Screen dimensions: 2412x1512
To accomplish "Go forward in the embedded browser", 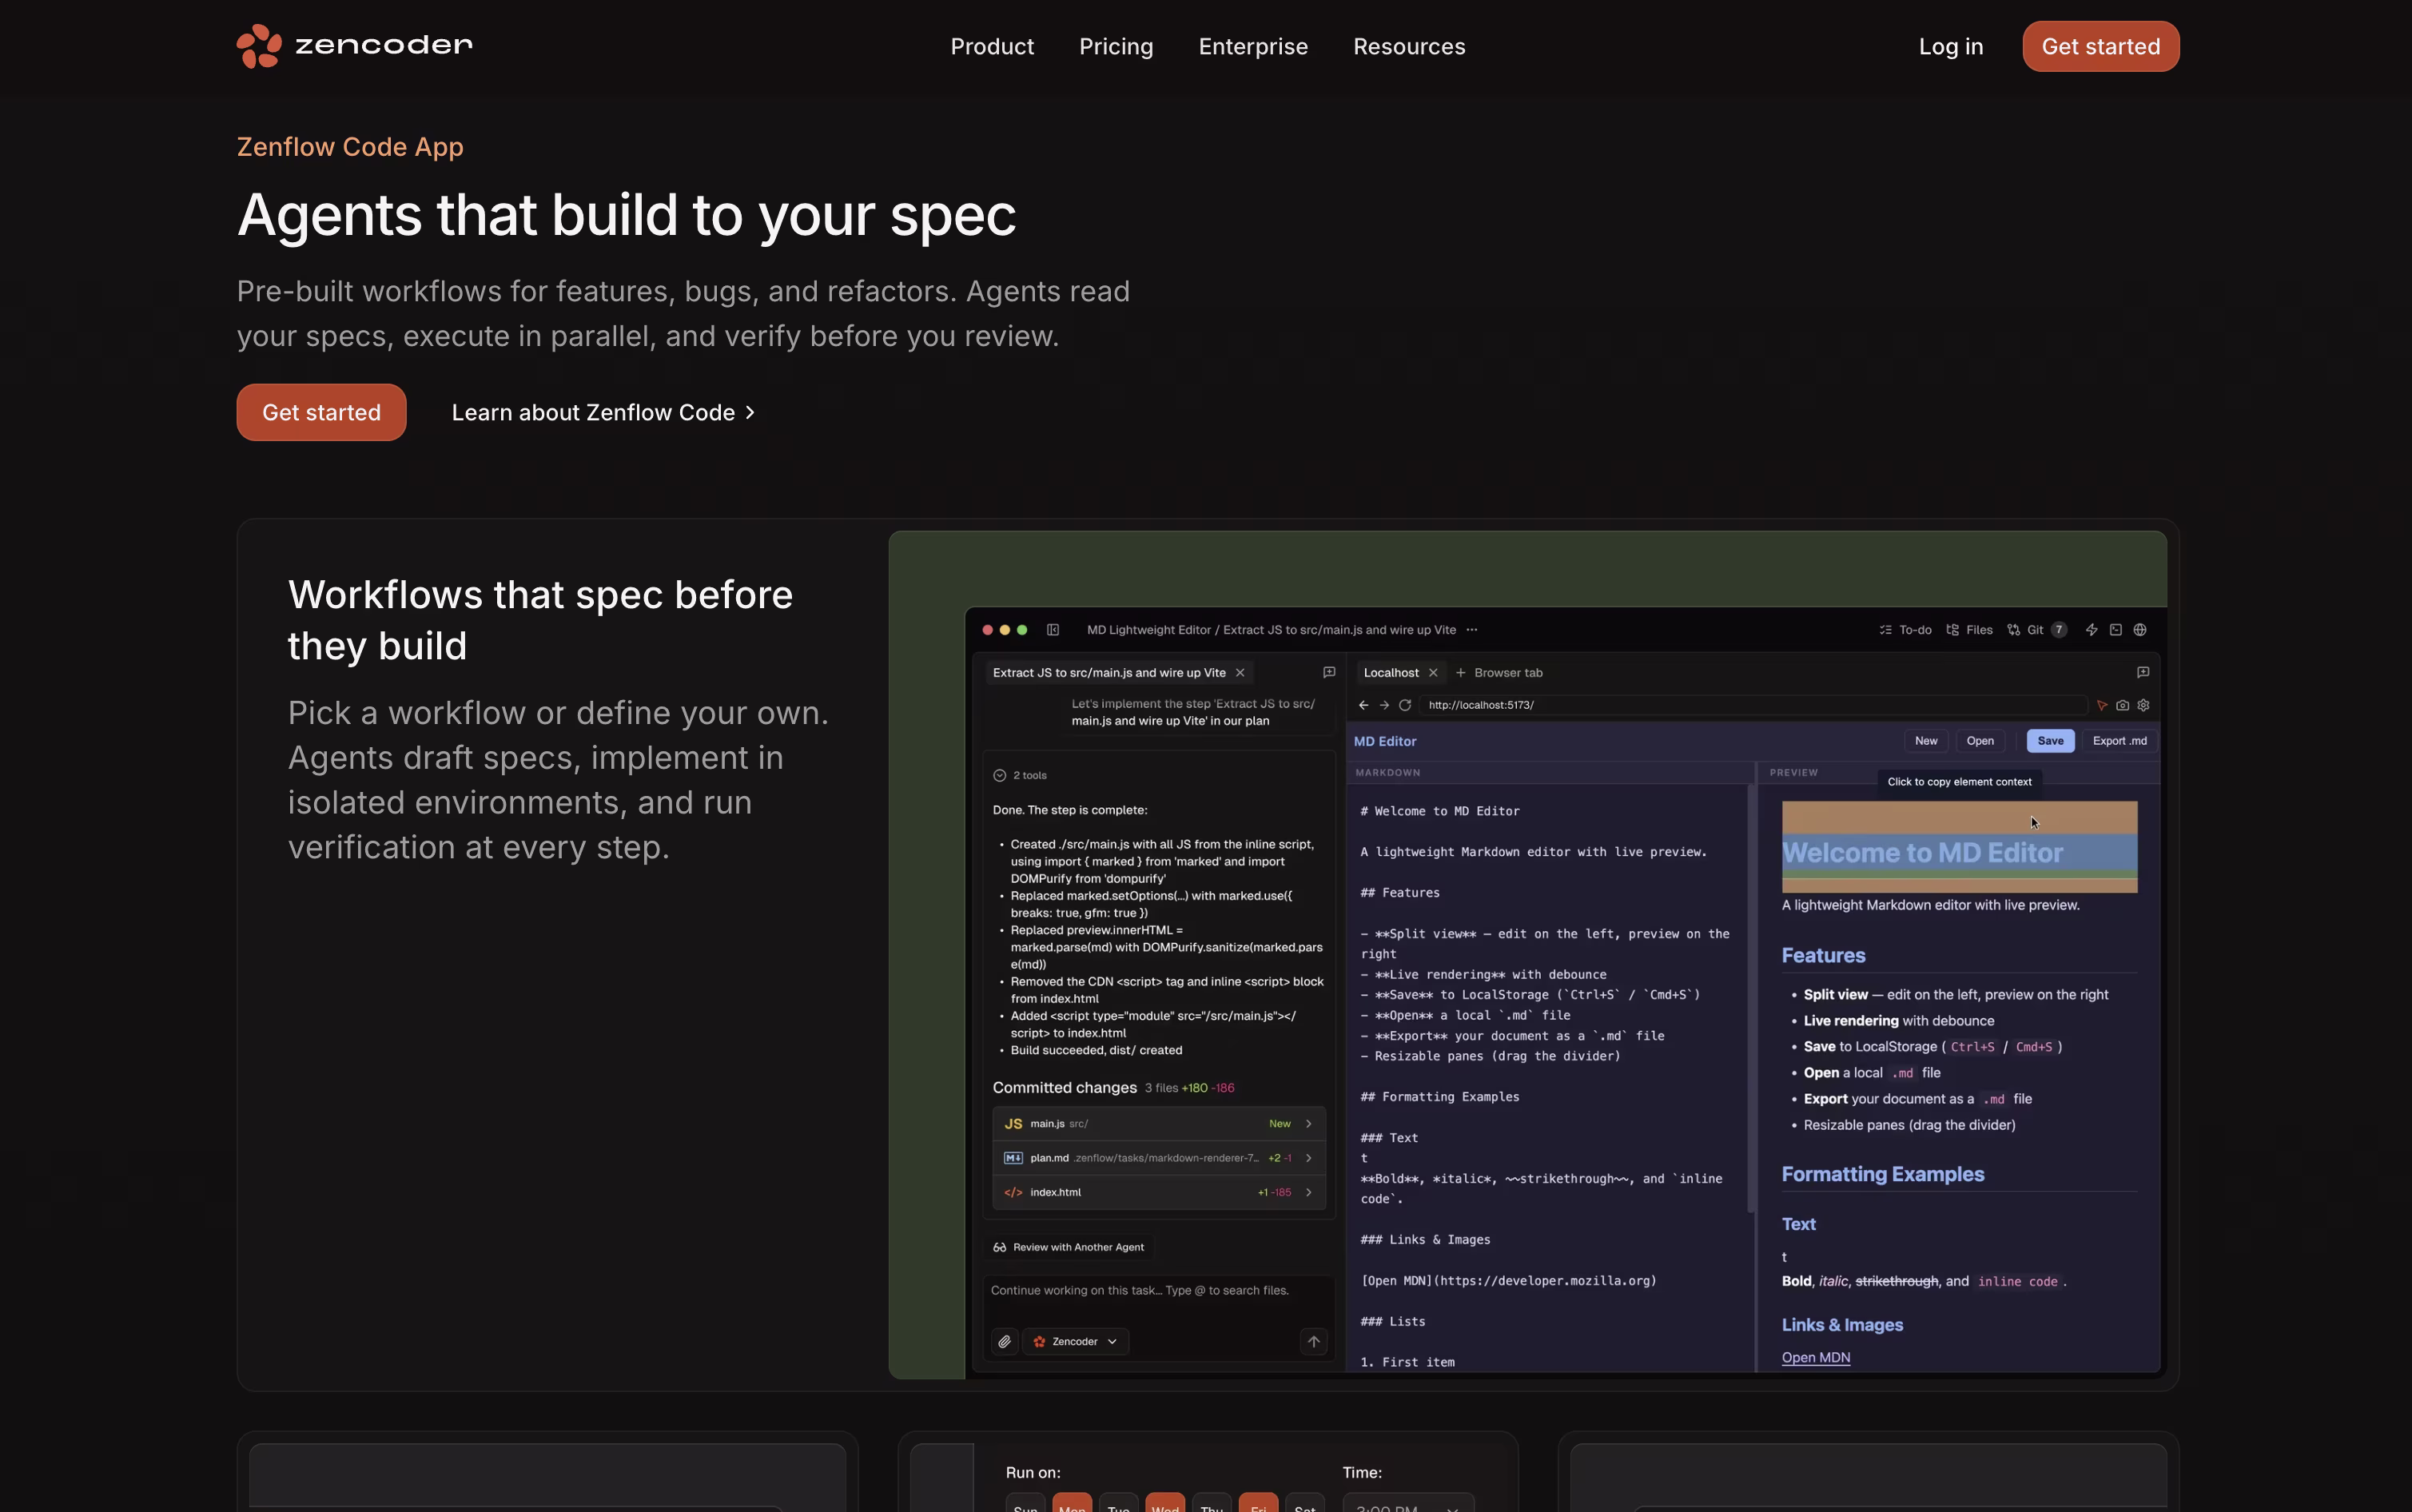I will click(x=1384, y=705).
